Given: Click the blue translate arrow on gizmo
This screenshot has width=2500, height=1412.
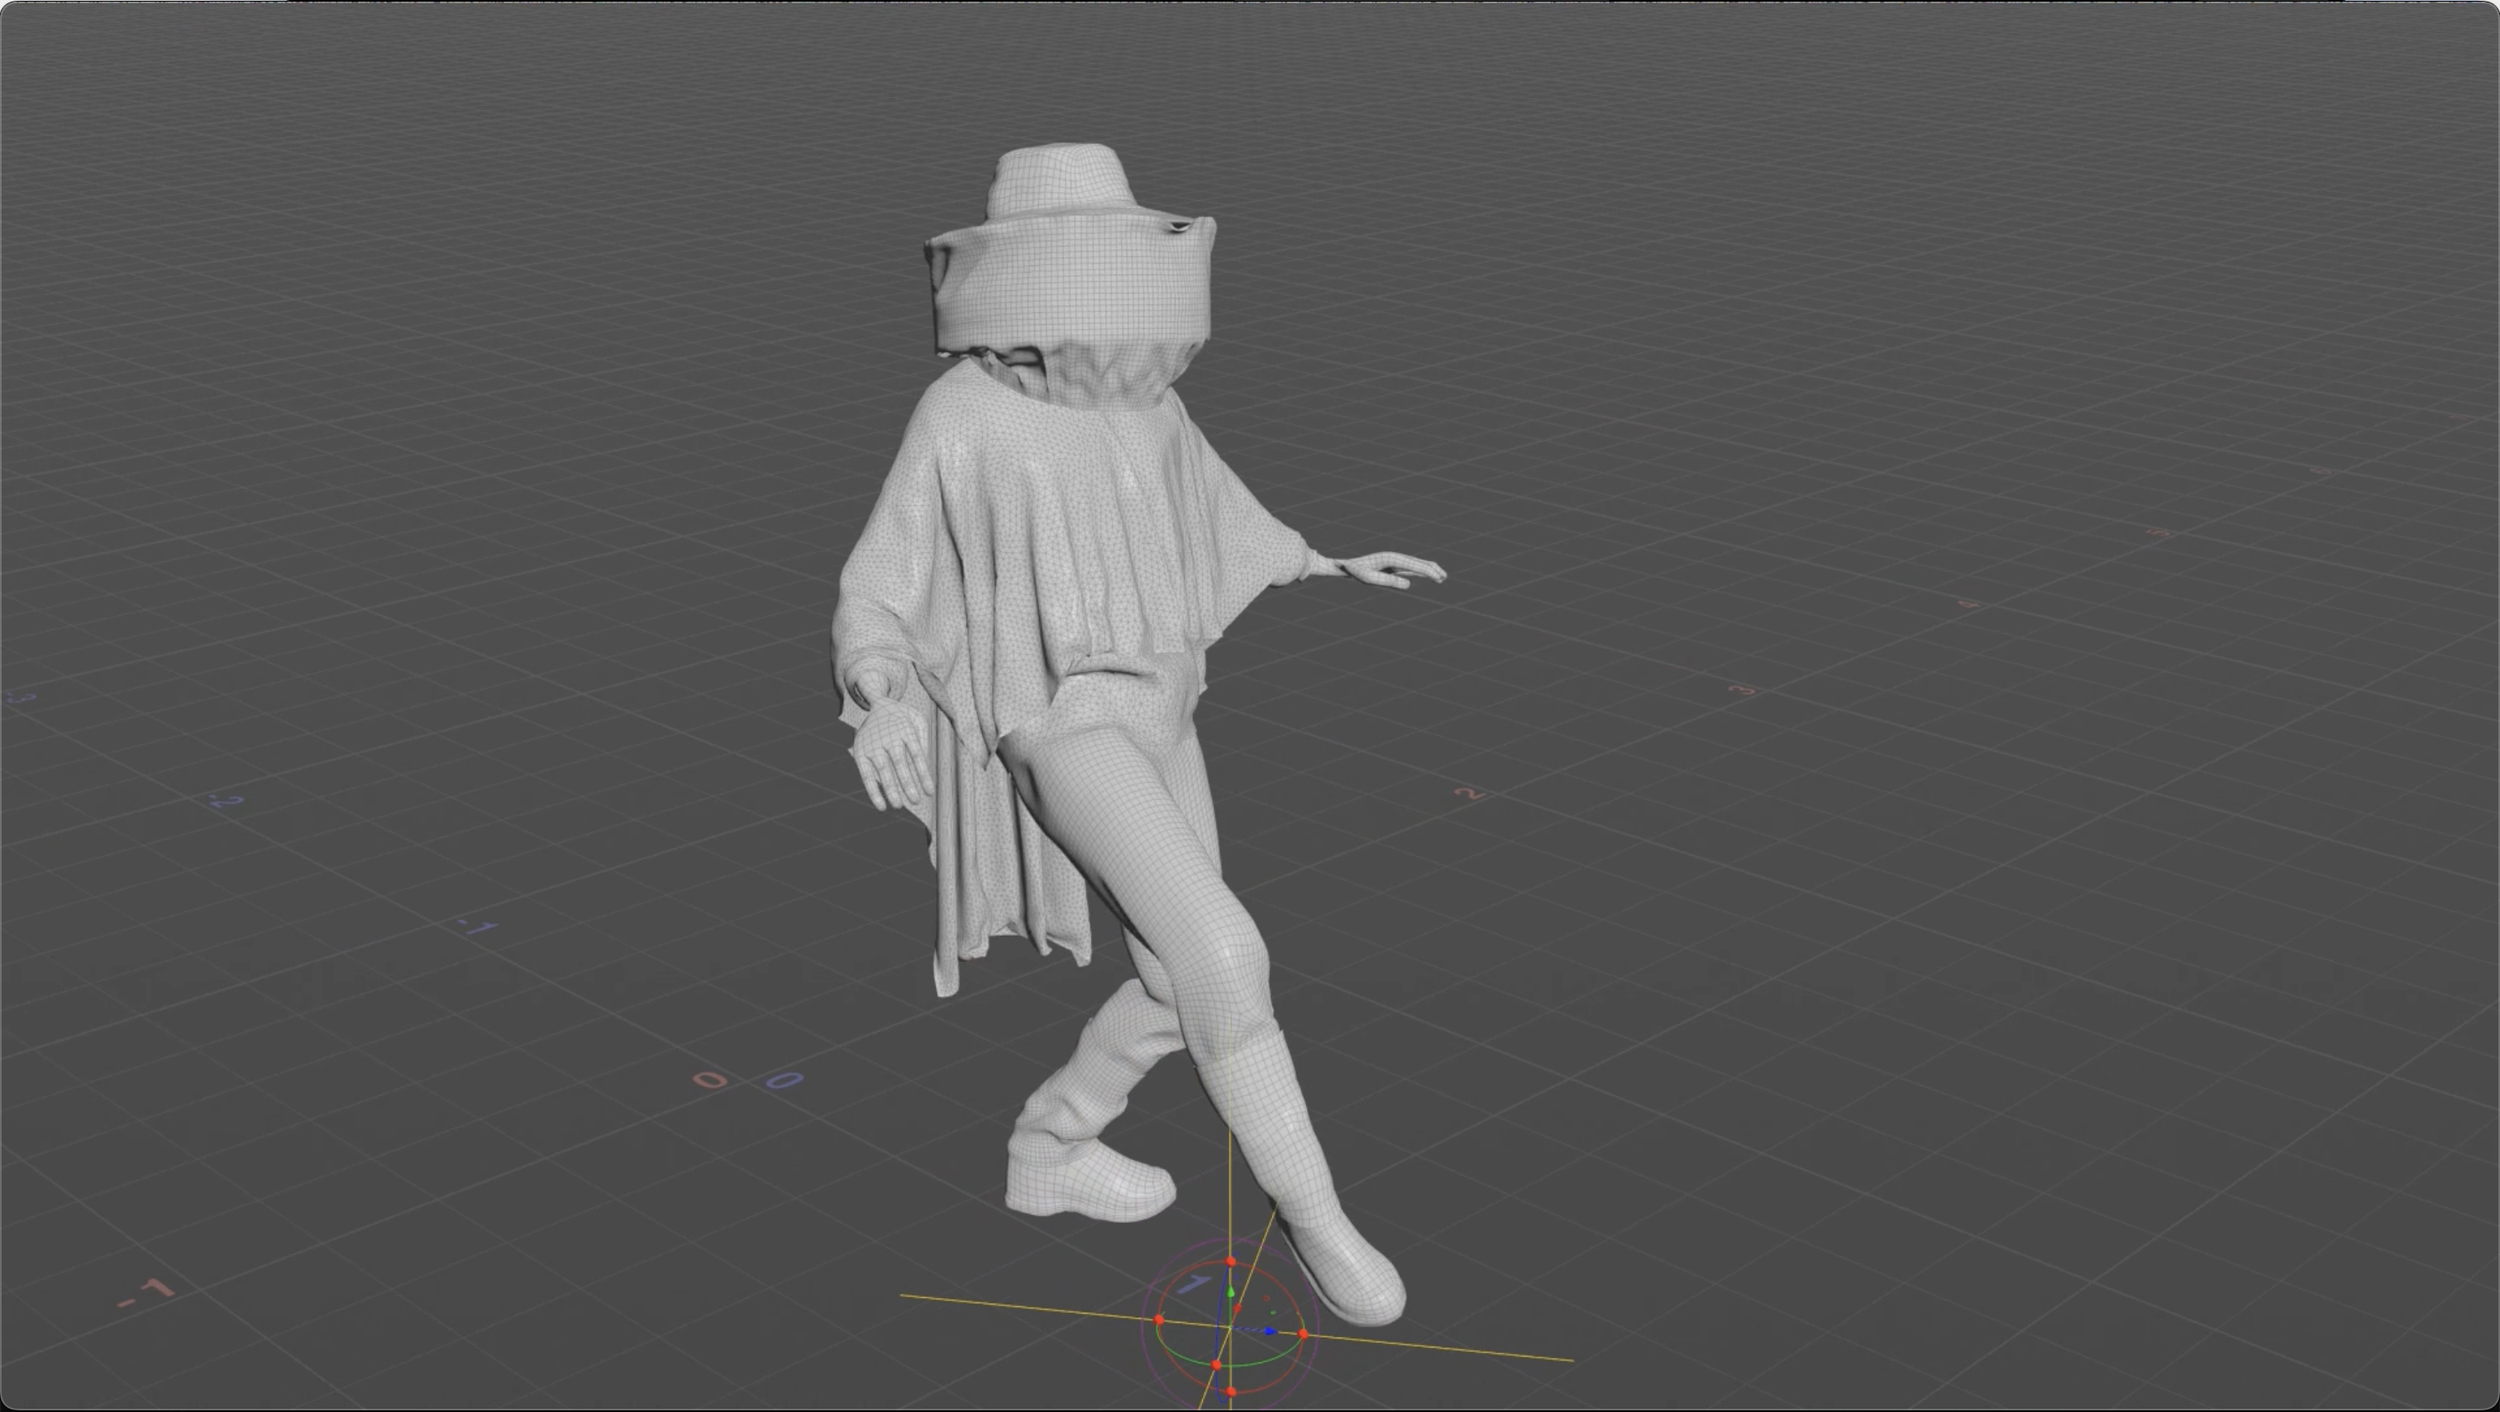Looking at the screenshot, I should (x=1270, y=1331).
